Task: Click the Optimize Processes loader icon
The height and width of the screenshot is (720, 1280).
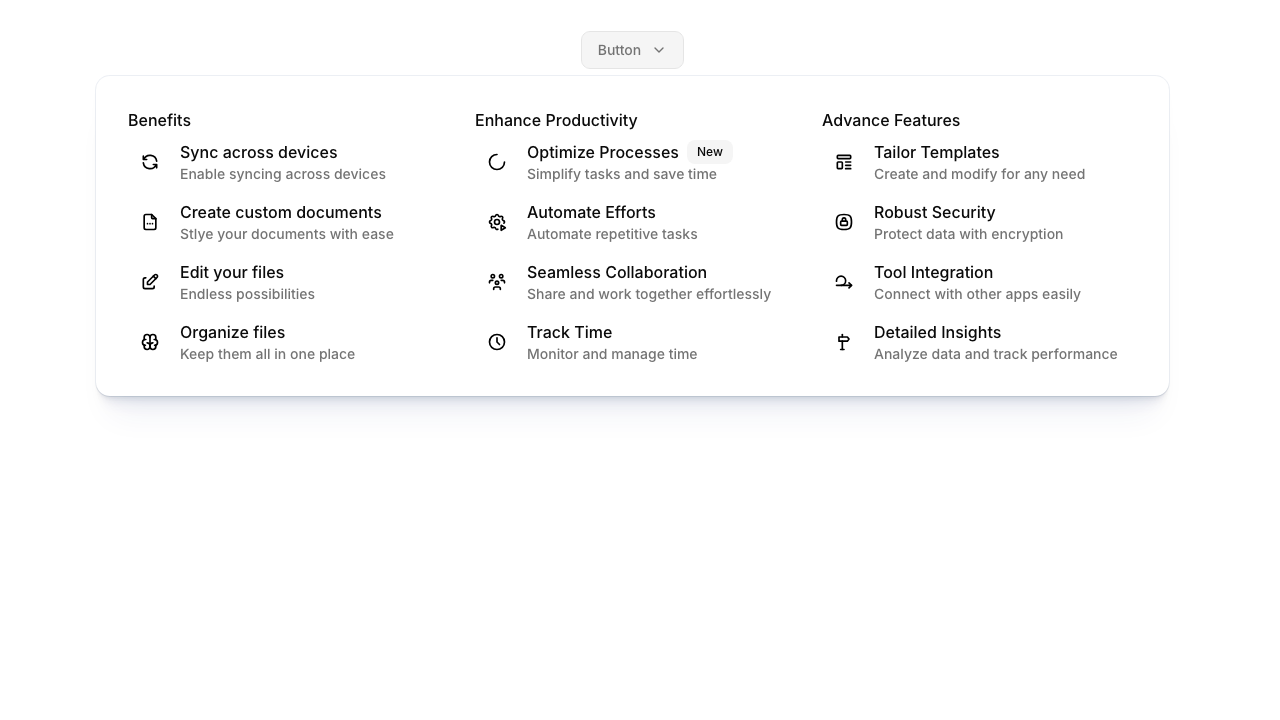Action: [497, 162]
